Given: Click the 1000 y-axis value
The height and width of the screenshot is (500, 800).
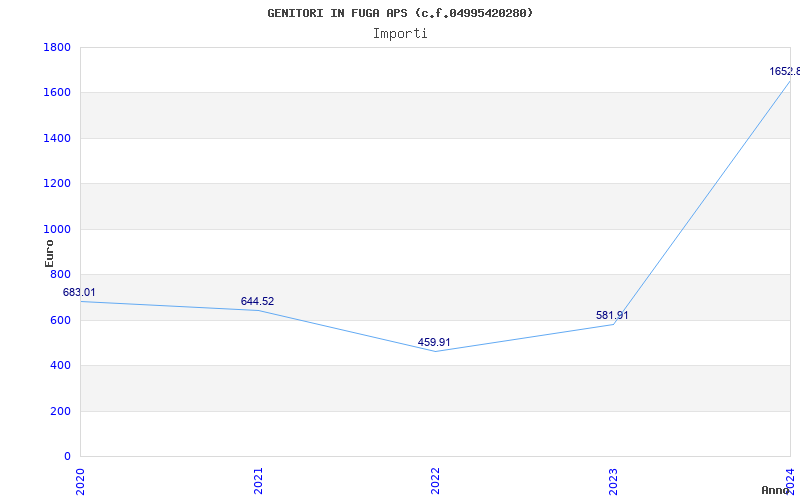Looking at the screenshot, I should (57, 229).
